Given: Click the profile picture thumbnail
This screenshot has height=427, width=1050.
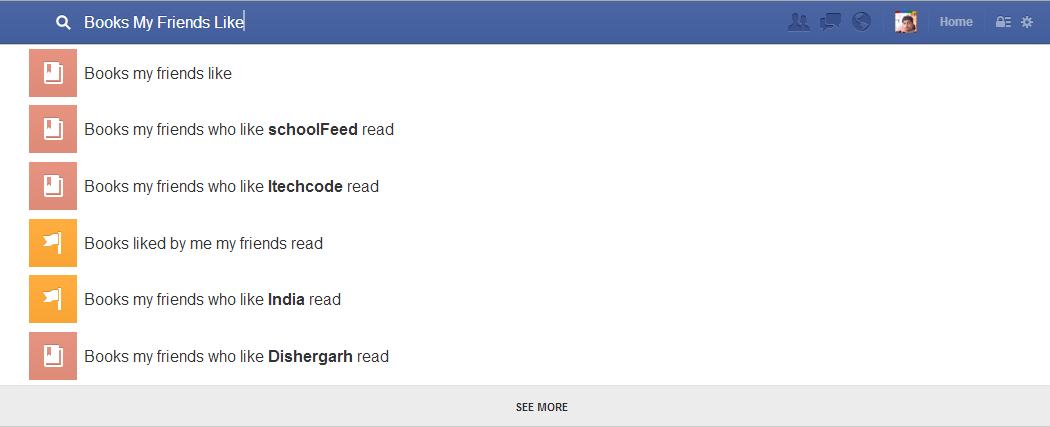Looking at the screenshot, I should tap(905, 22).
